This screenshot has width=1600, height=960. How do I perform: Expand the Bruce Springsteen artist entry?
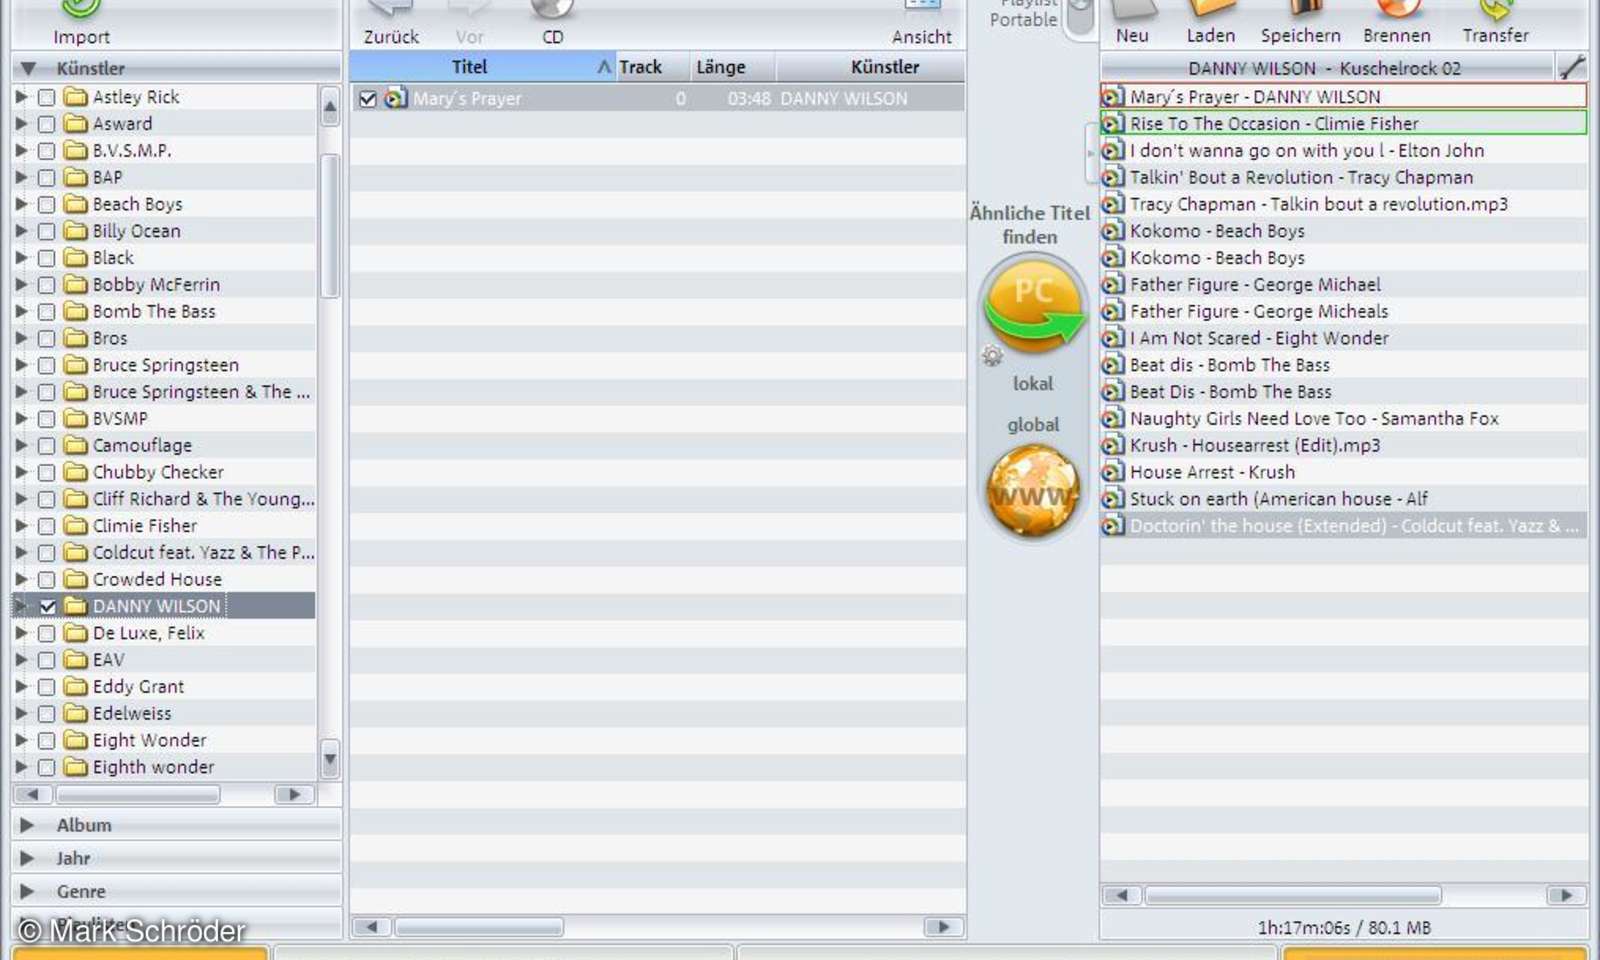[x=20, y=365]
